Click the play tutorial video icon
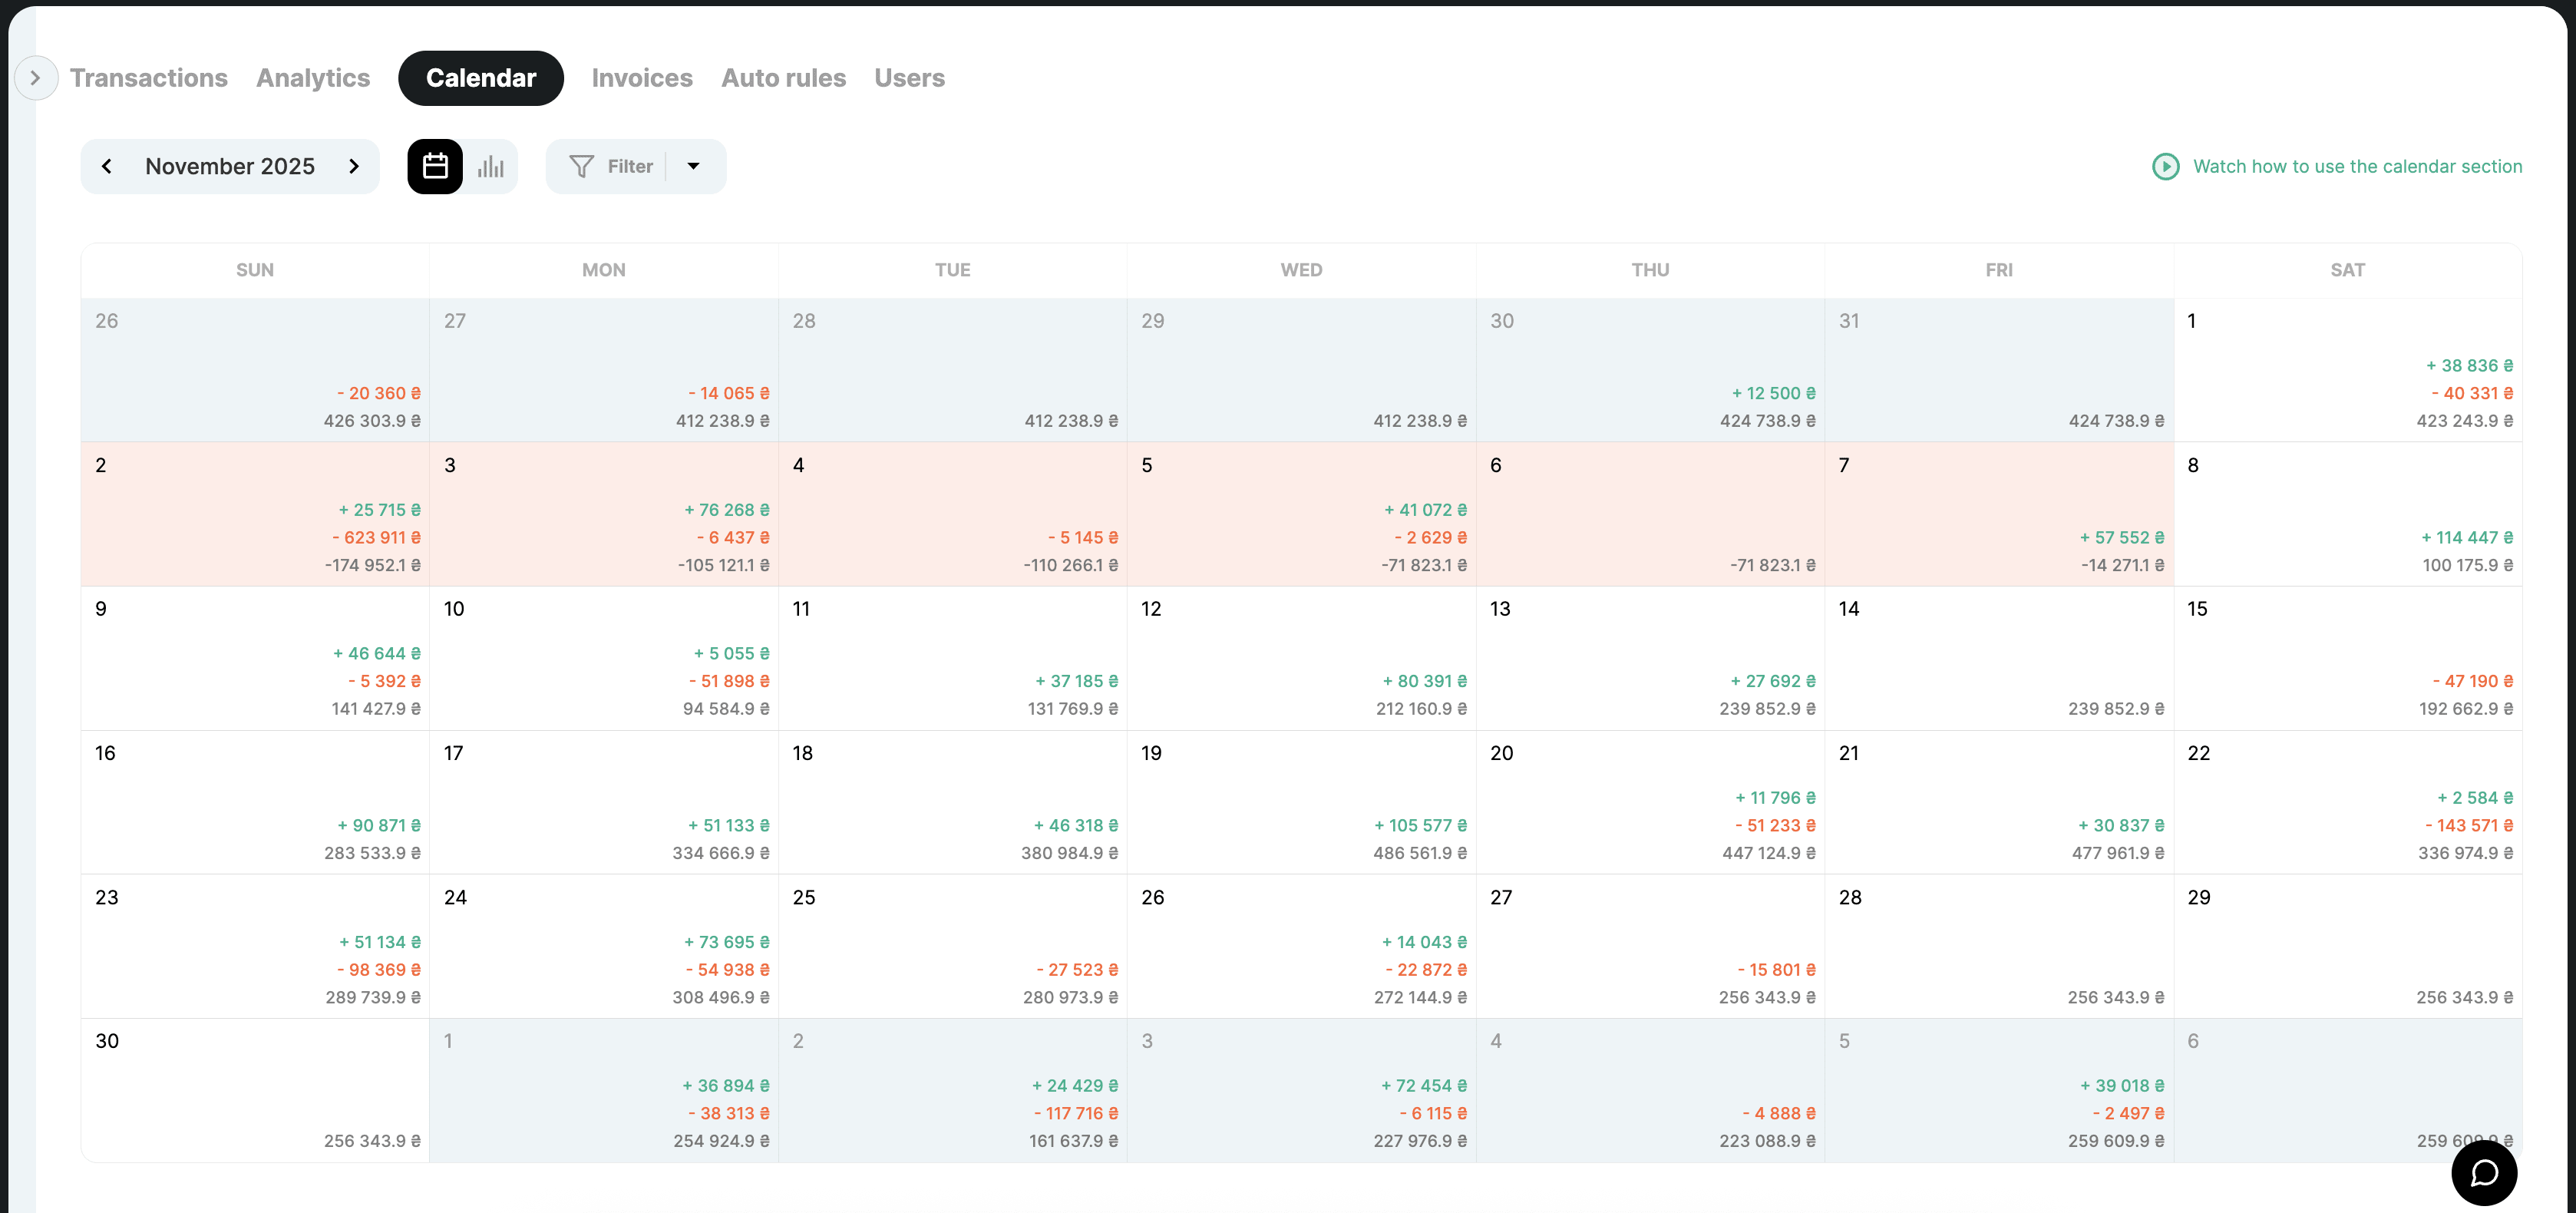 tap(2165, 166)
